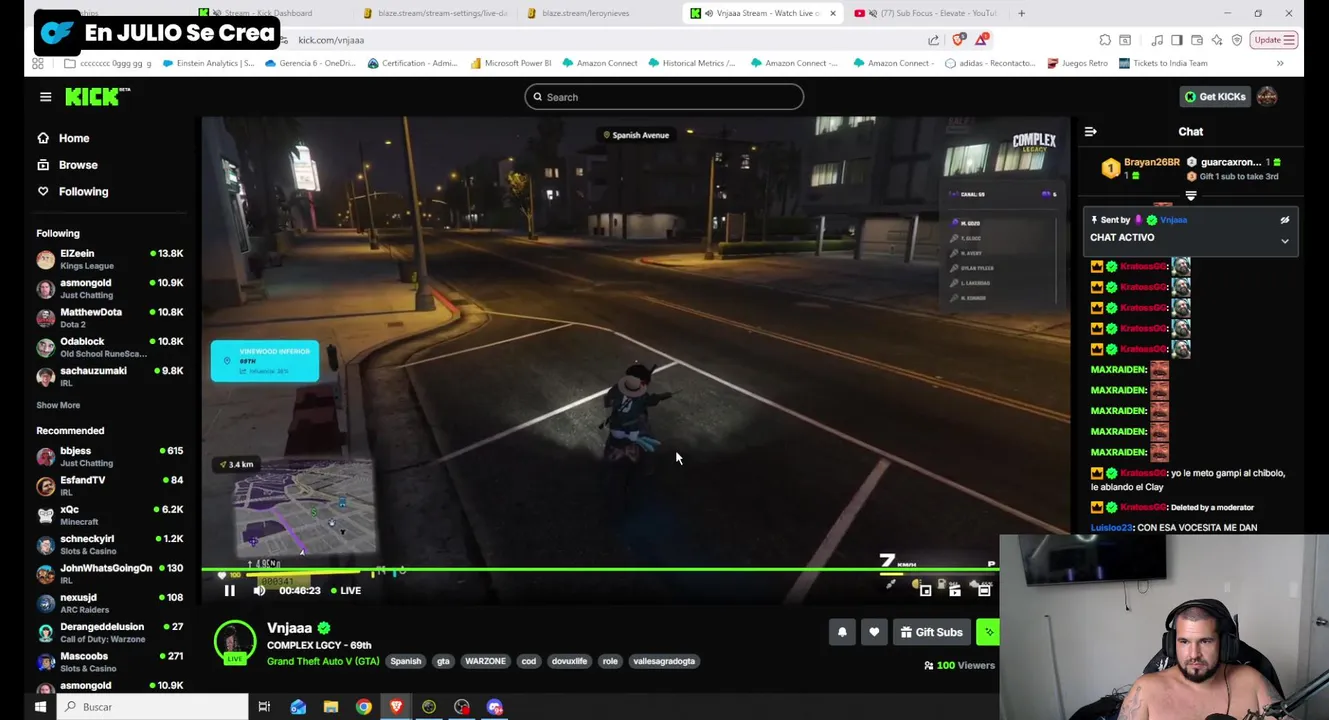Select the vallesagradogta tag
Image resolution: width=1329 pixels, height=720 pixels.
[x=664, y=661]
